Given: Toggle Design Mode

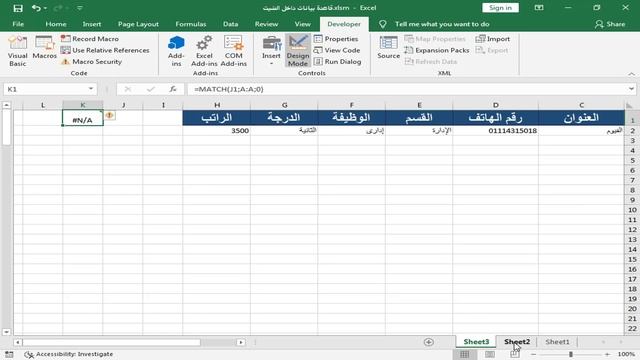Looking at the screenshot, I should pyautogui.click(x=298, y=51).
